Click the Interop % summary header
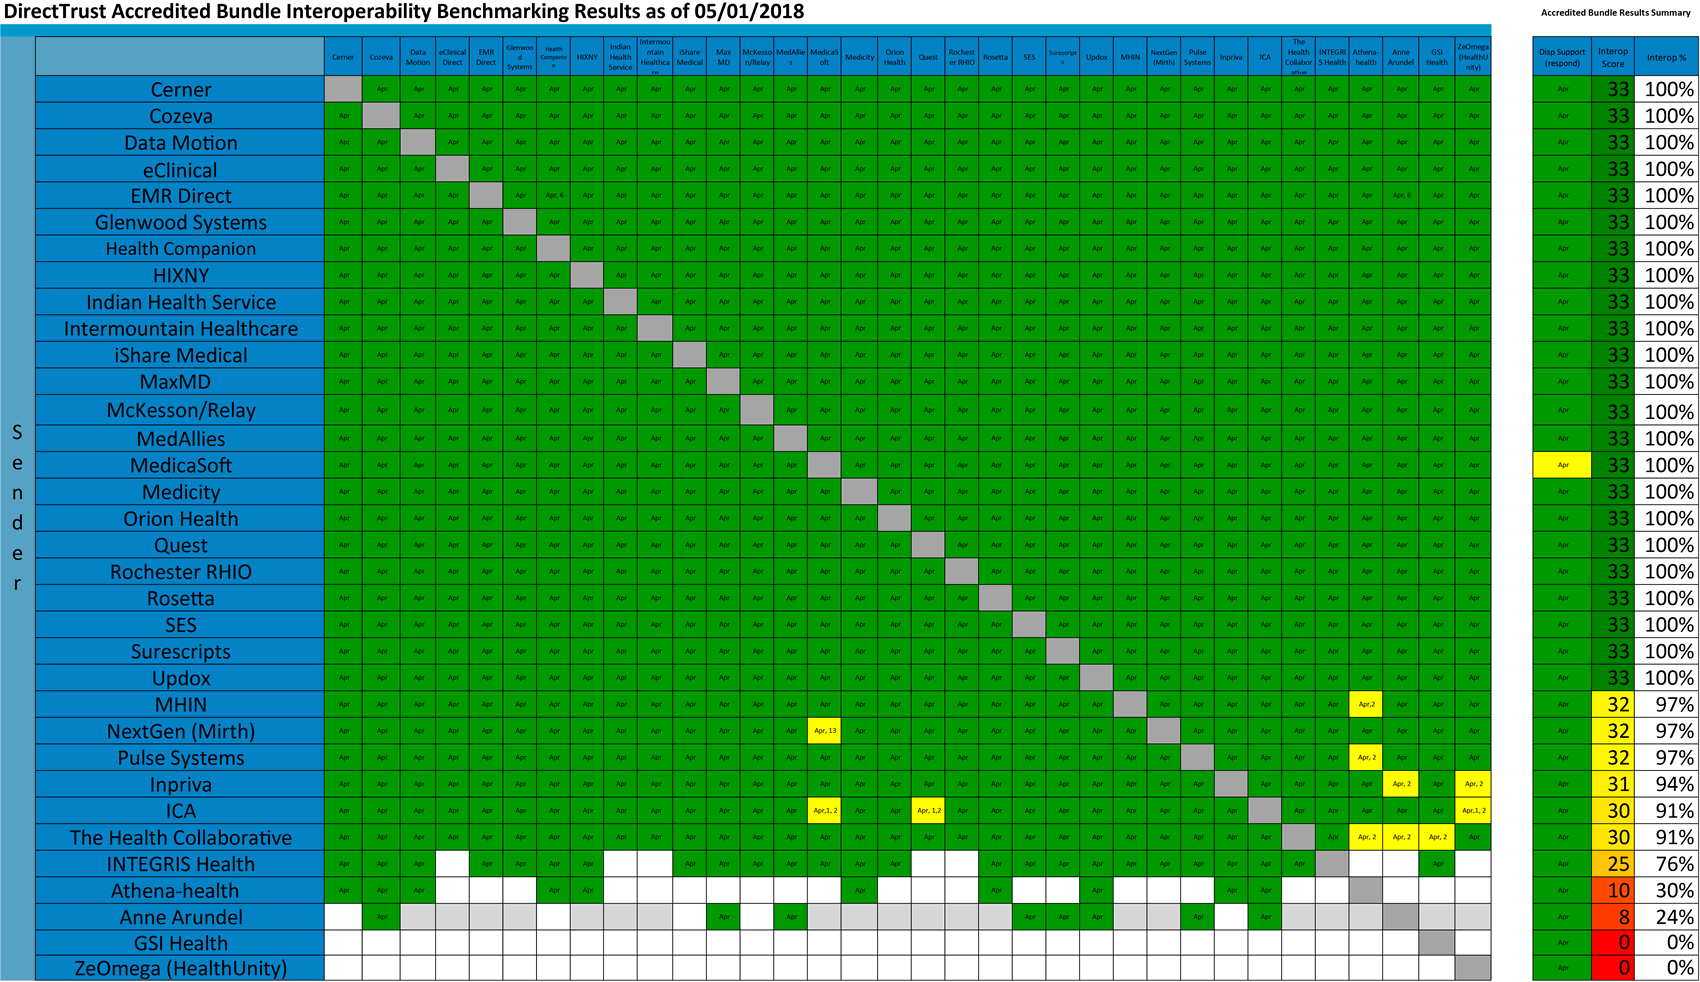 [x=1667, y=57]
